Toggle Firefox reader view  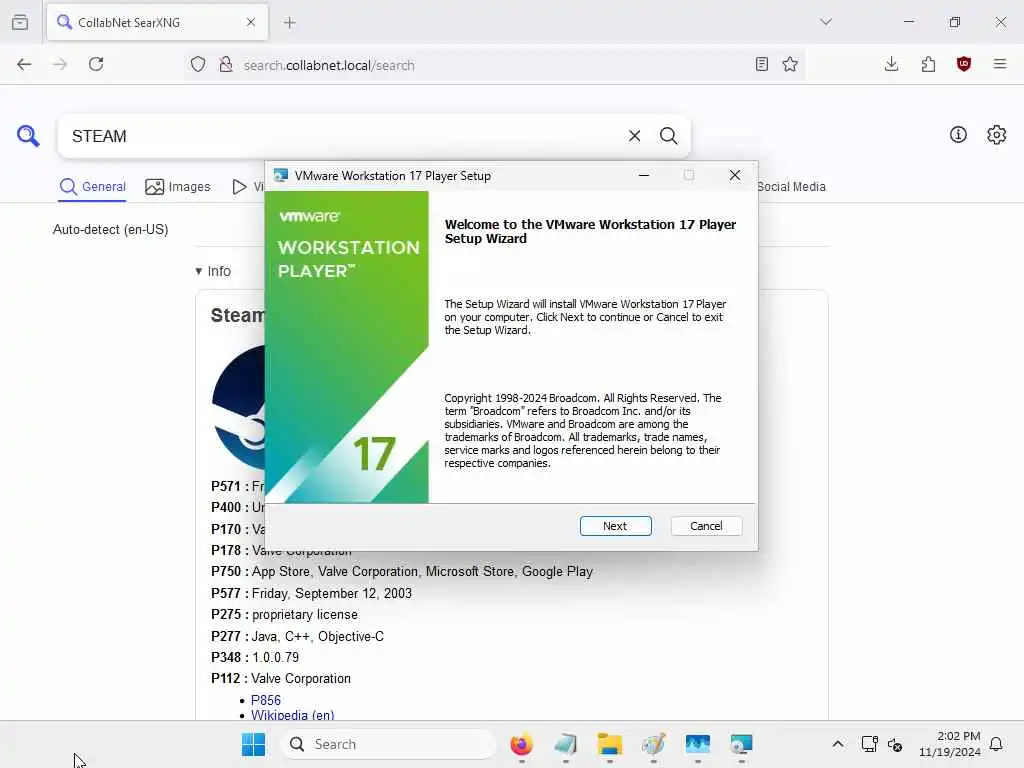(761, 64)
